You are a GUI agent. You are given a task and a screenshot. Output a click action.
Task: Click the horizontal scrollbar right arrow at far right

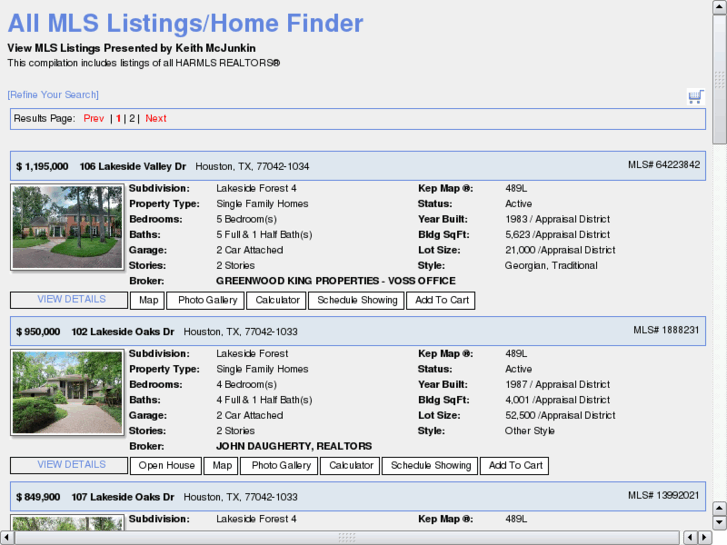point(704,538)
